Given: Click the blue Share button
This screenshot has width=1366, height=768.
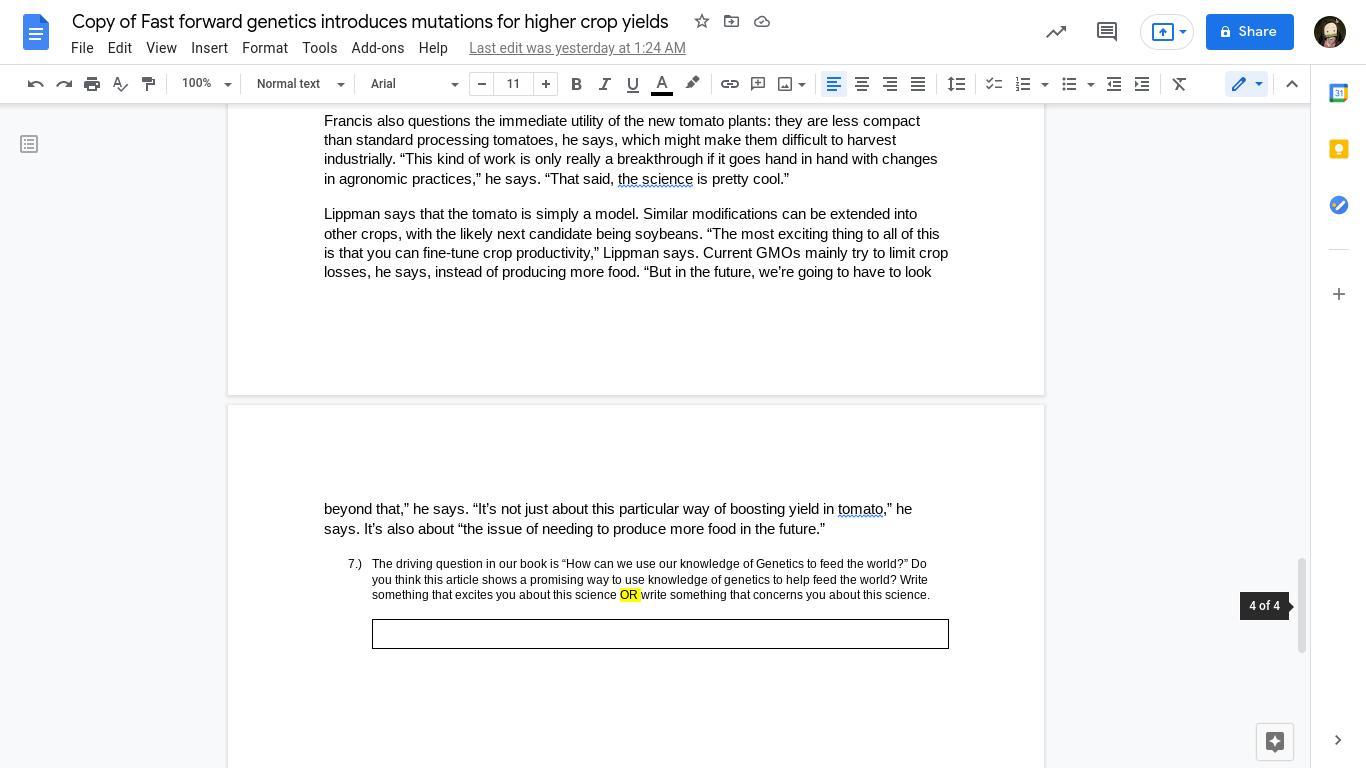Looking at the screenshot, I should [1249, 32].
